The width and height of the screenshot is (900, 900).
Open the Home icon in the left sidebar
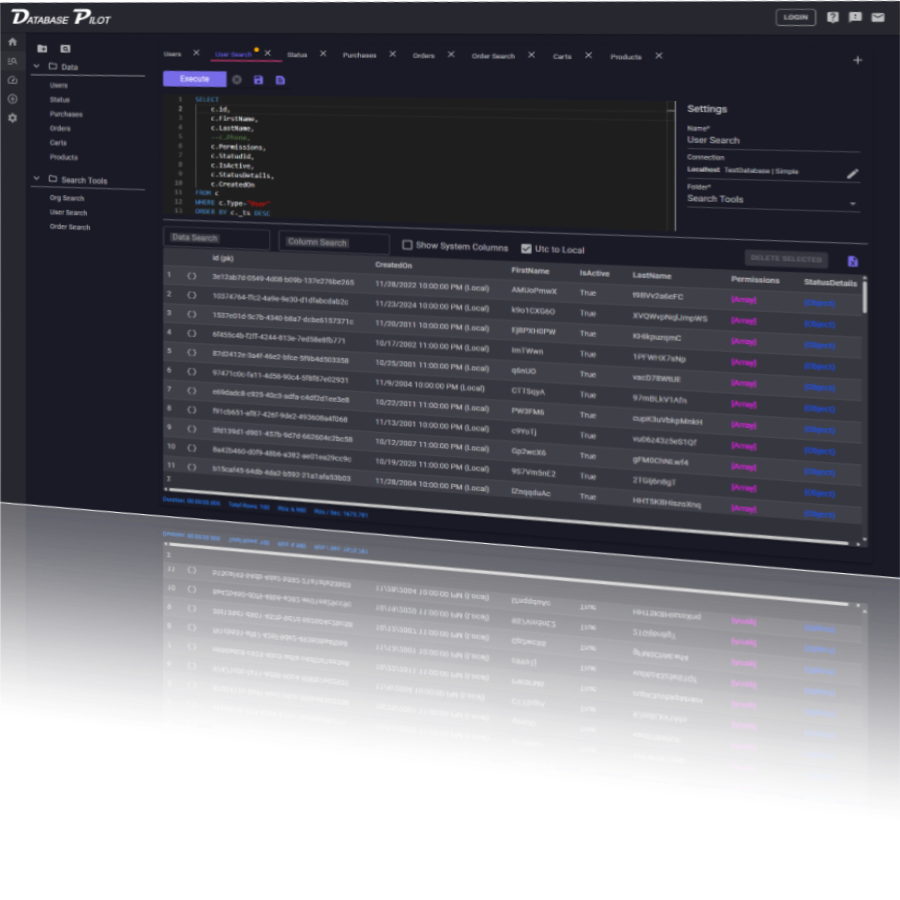click(13, 42)
